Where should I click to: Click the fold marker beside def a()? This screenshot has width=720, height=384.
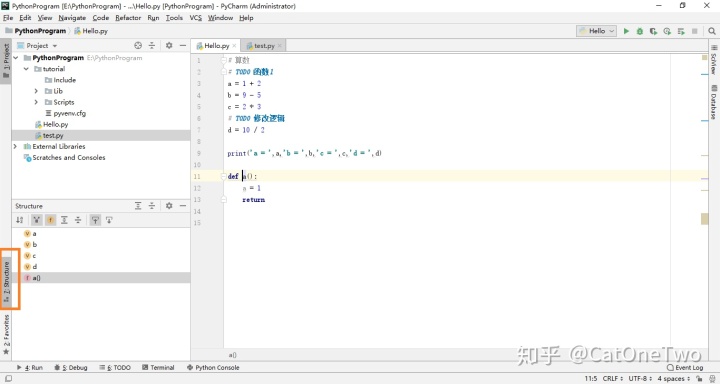click(x=224, y=176)
